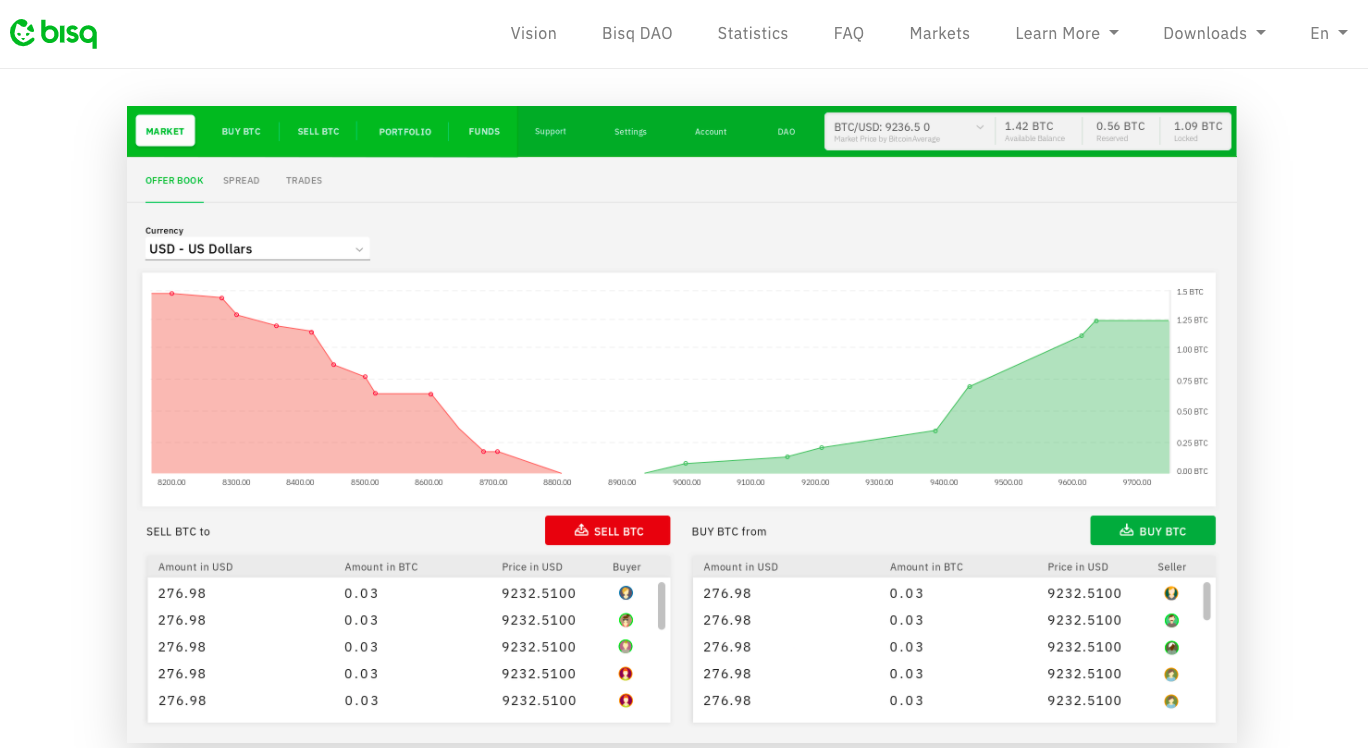Go to Statistics page
1368x748 pixels.
pos(753,34)
